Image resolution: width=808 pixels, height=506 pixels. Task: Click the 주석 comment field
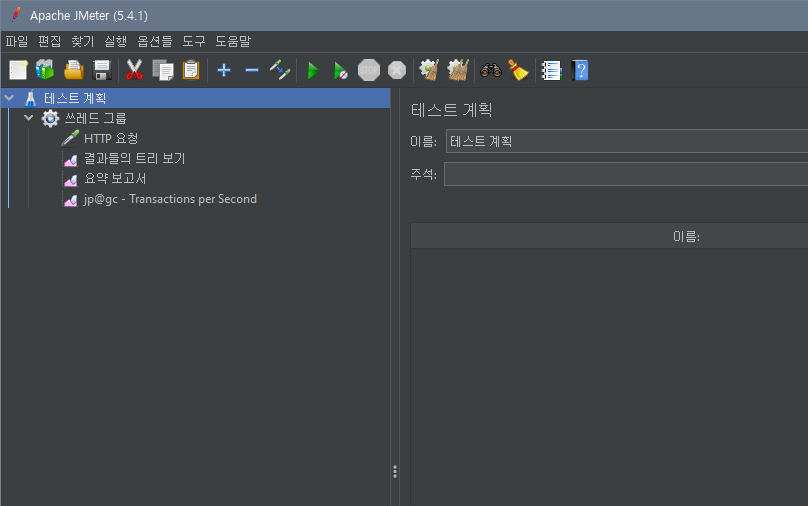[626, 174]
